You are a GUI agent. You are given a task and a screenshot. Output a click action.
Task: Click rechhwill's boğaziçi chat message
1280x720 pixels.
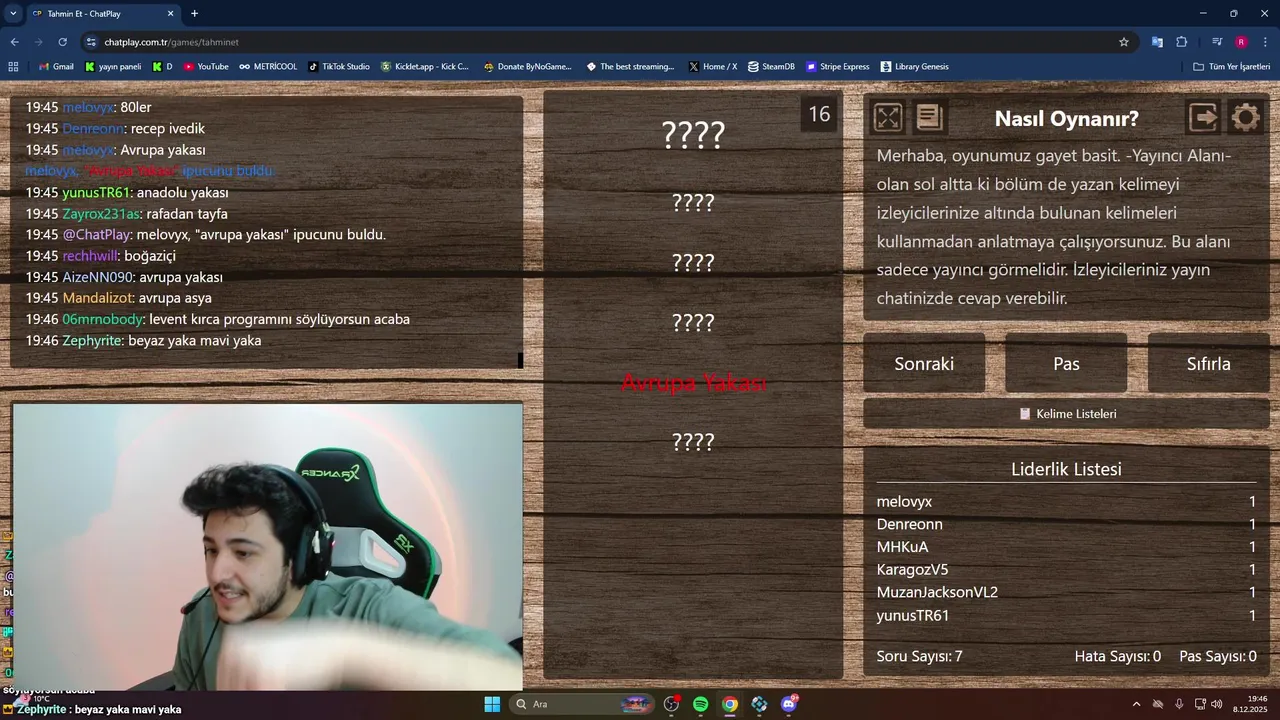pos(100,256)
